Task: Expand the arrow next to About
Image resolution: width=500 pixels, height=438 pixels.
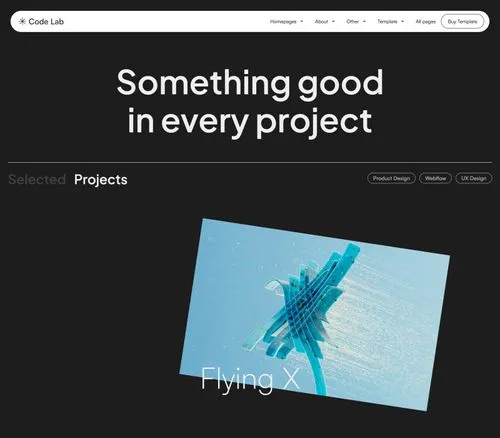Action: pyautogui.click(x=333, y=22)
